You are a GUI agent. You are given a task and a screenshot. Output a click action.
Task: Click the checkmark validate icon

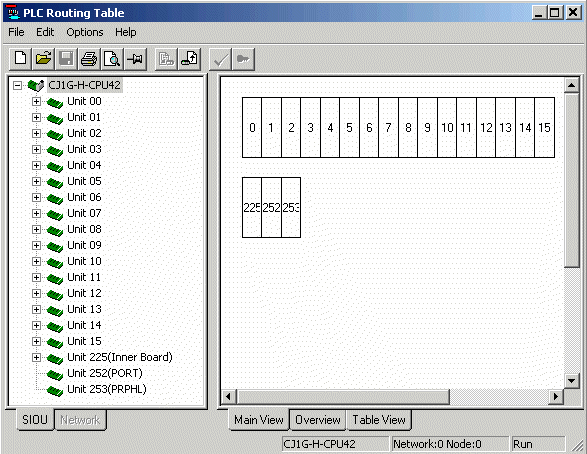coord(220,59)
